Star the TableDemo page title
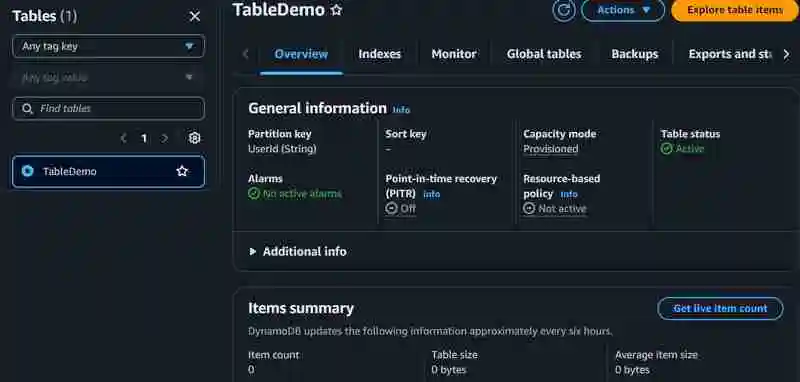 [x=336, y=10]
